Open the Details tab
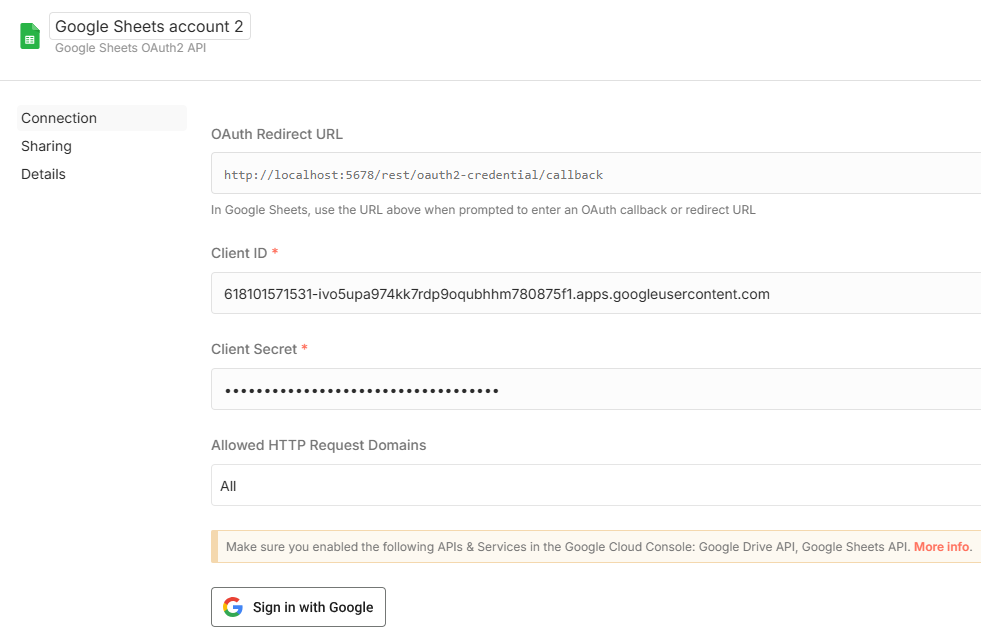The height and width of the screenshot is (635, 981). pyautogui.click(x=43, y=174)
